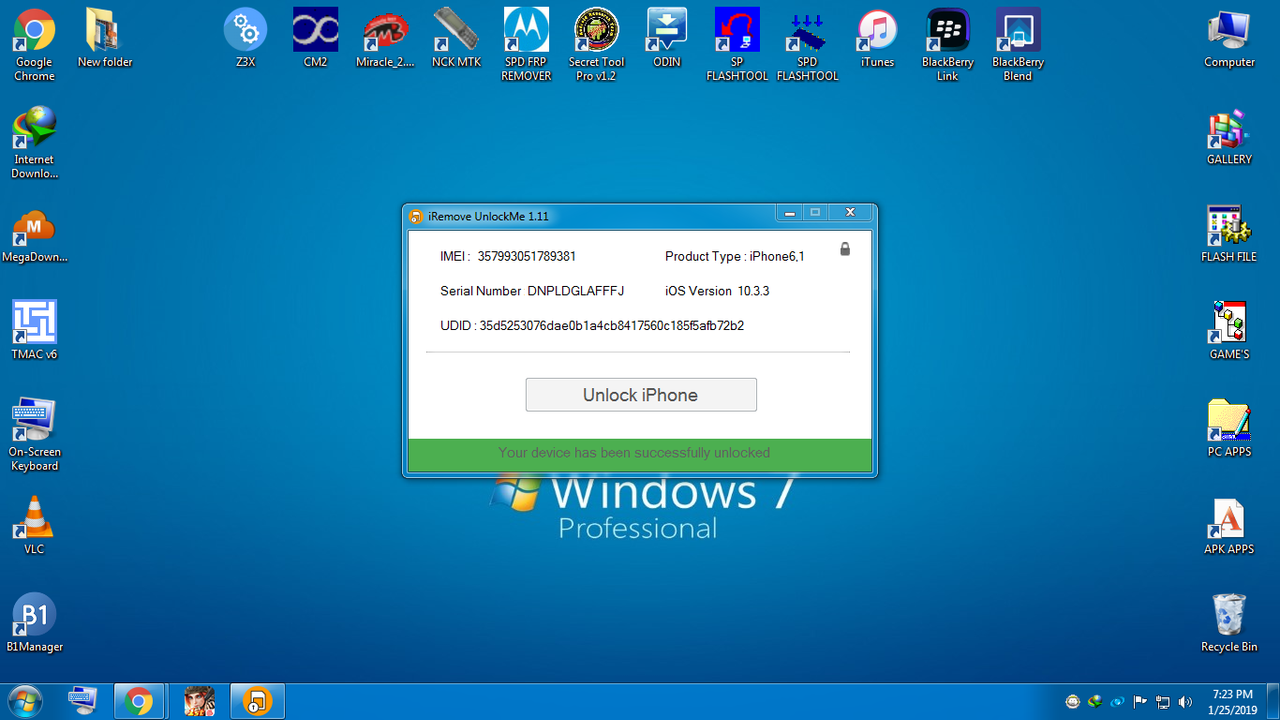The width and height of the screenshot is (1280, 720).
Task: Open the Recycle Bin
Action: click(1229, 623)
